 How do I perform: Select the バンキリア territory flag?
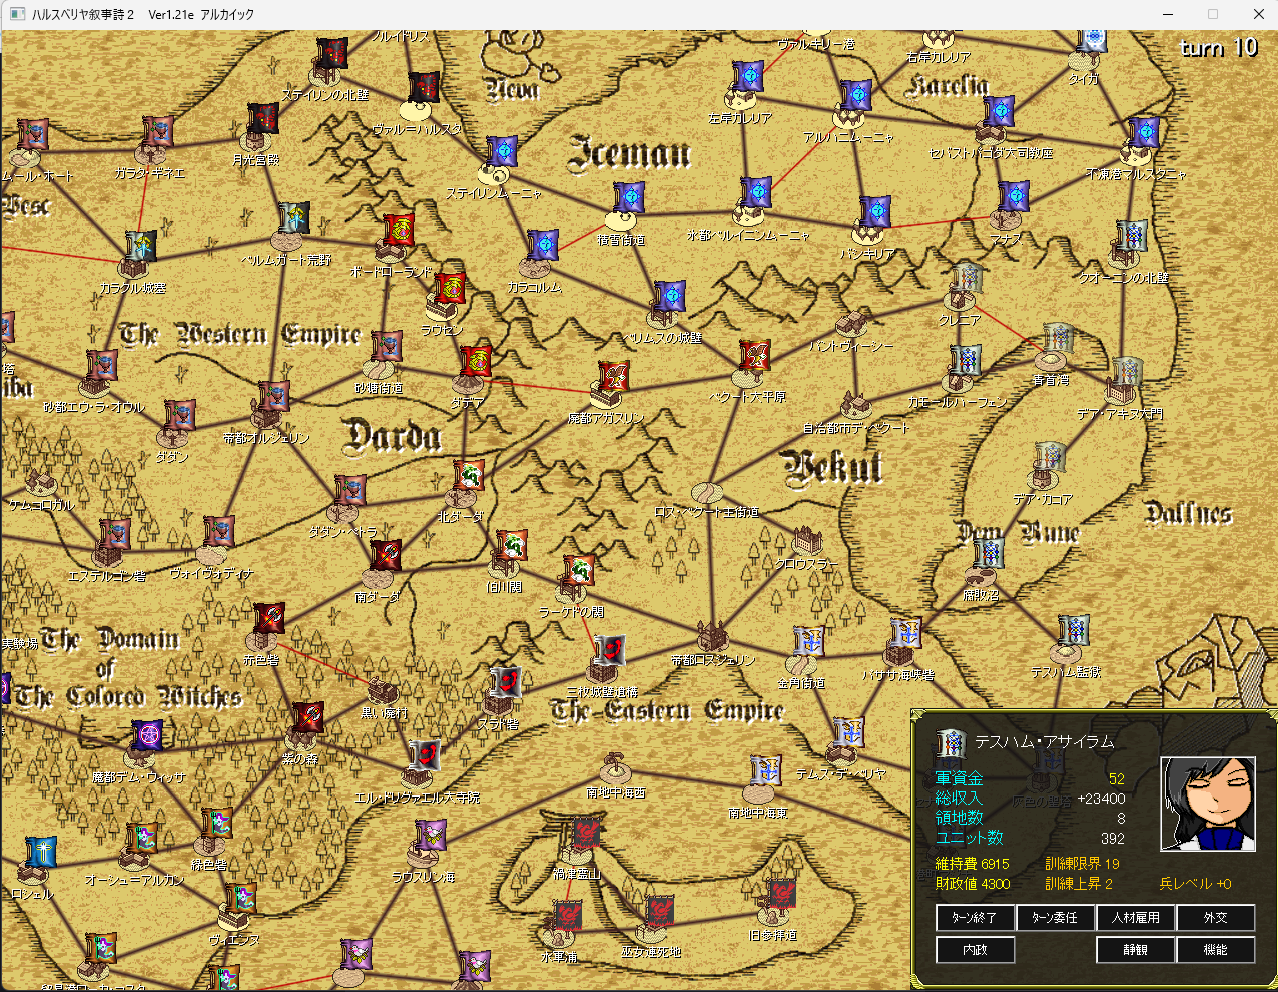(x=876, y=212)
